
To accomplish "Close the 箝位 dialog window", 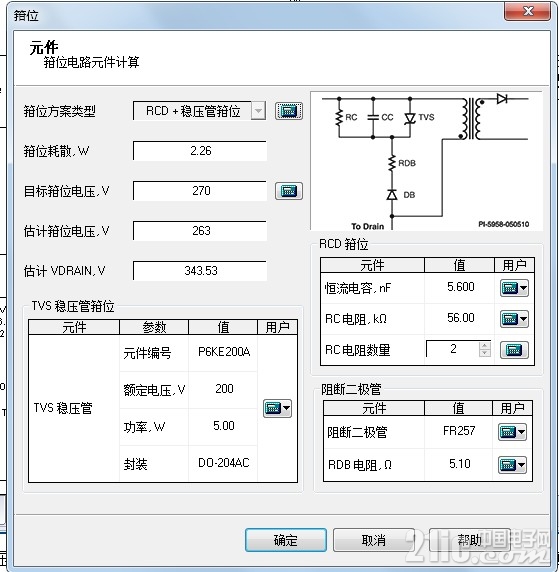I will tap(528, 11).
